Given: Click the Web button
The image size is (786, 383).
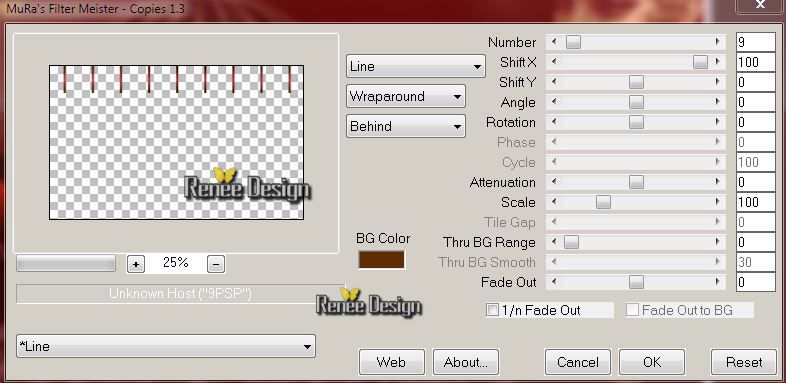Looking at the screenshot, I should pyautogui.click(x=391, y=362).
